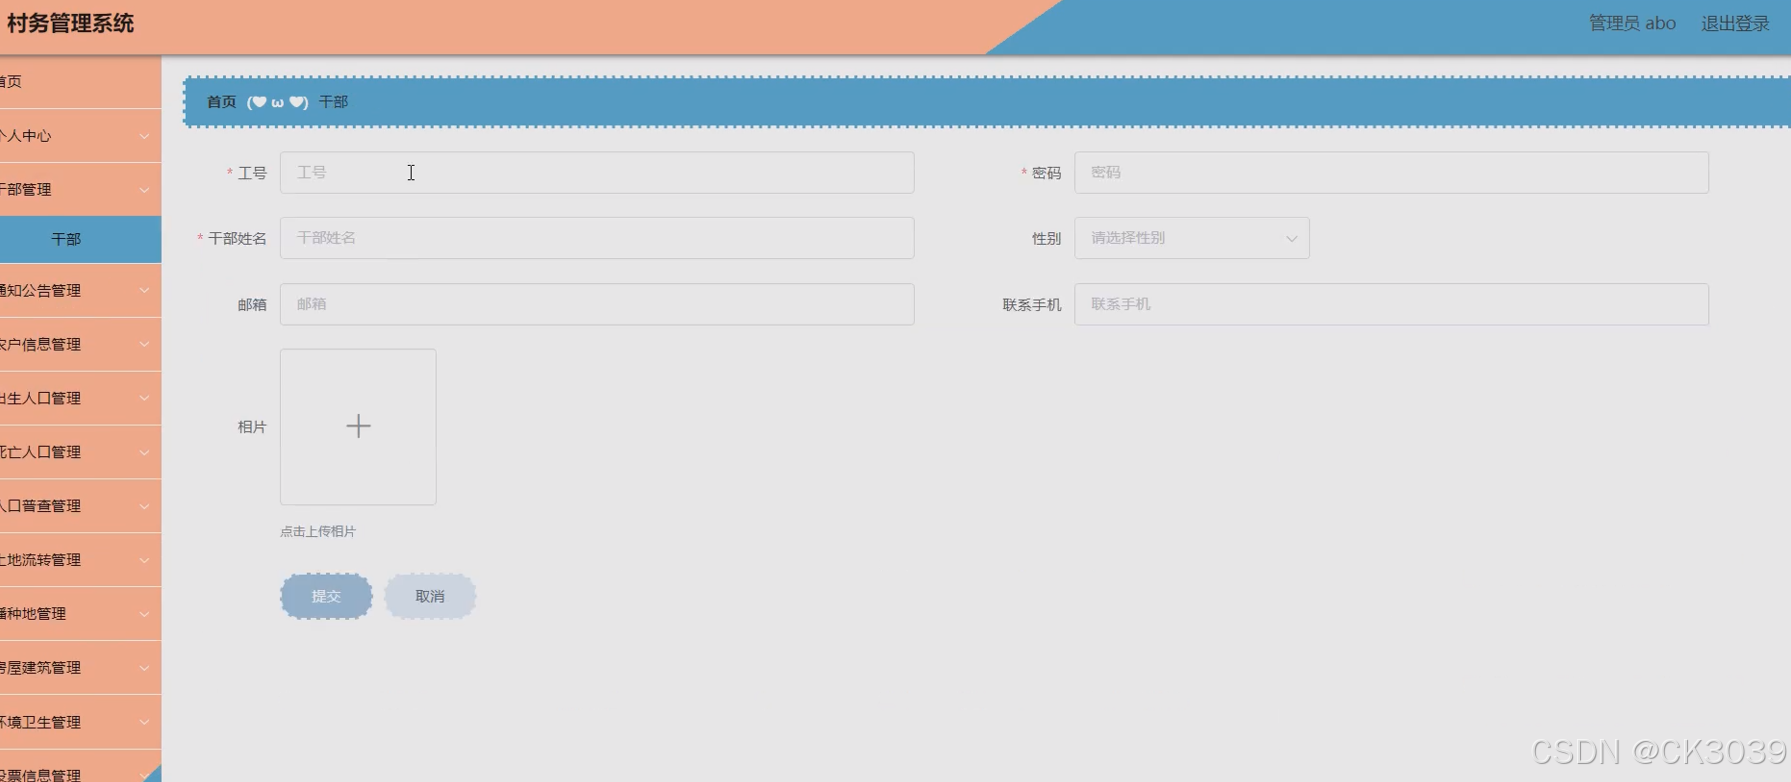Click the 管理员 abo account label
This screenshot has width=1791, height=782.
coord(1632,23)
